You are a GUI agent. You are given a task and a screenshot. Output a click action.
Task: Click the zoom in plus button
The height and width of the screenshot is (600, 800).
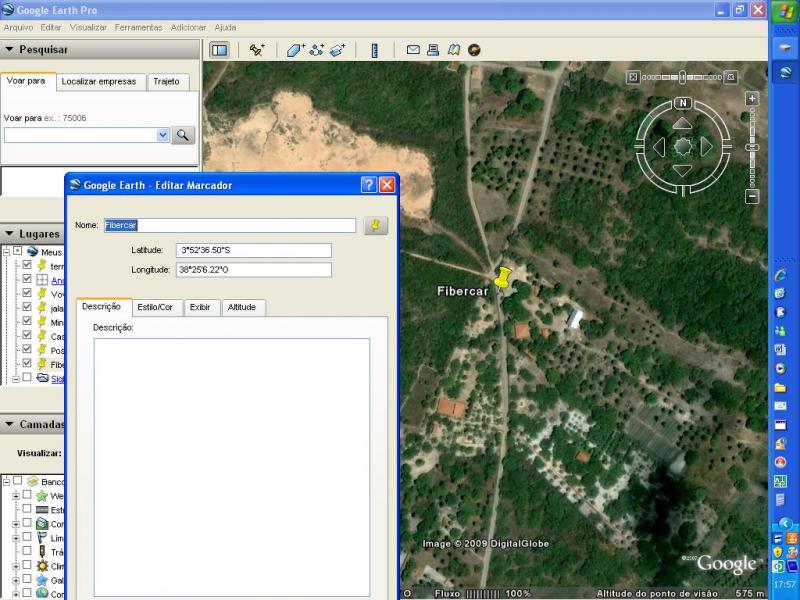[752, 98]
